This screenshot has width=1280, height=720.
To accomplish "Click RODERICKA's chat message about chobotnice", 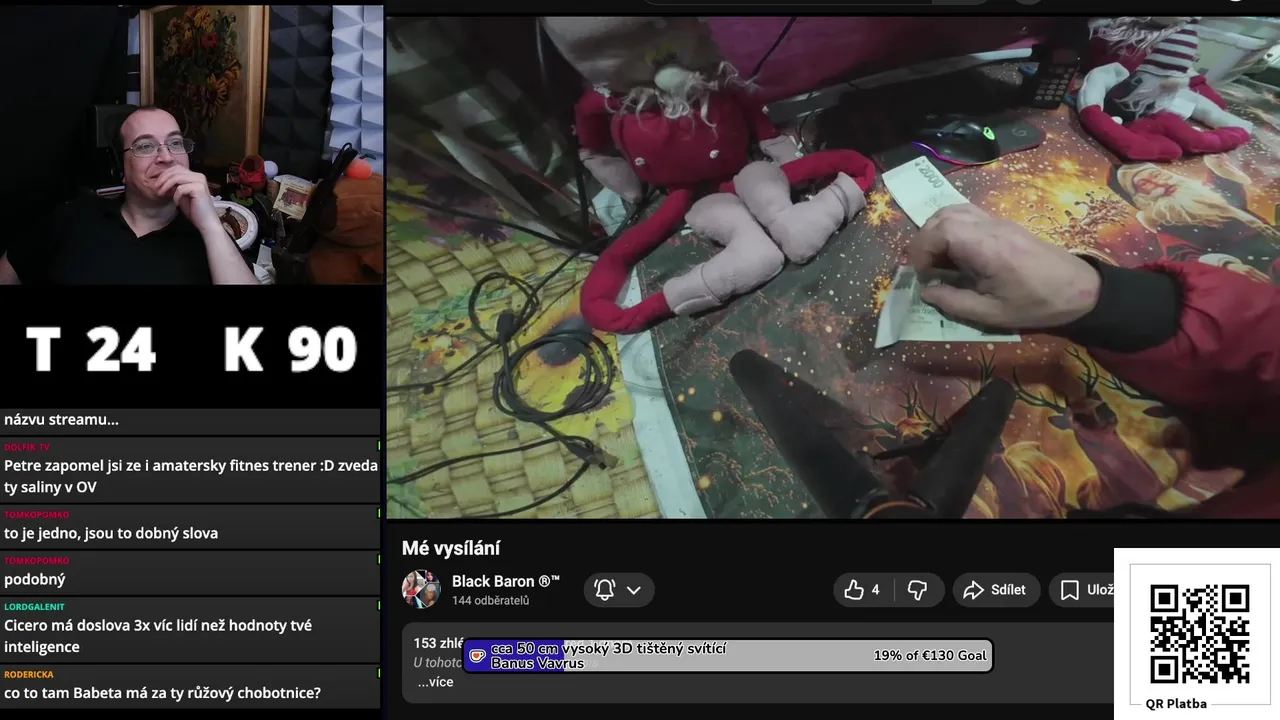I will (190, 686).
